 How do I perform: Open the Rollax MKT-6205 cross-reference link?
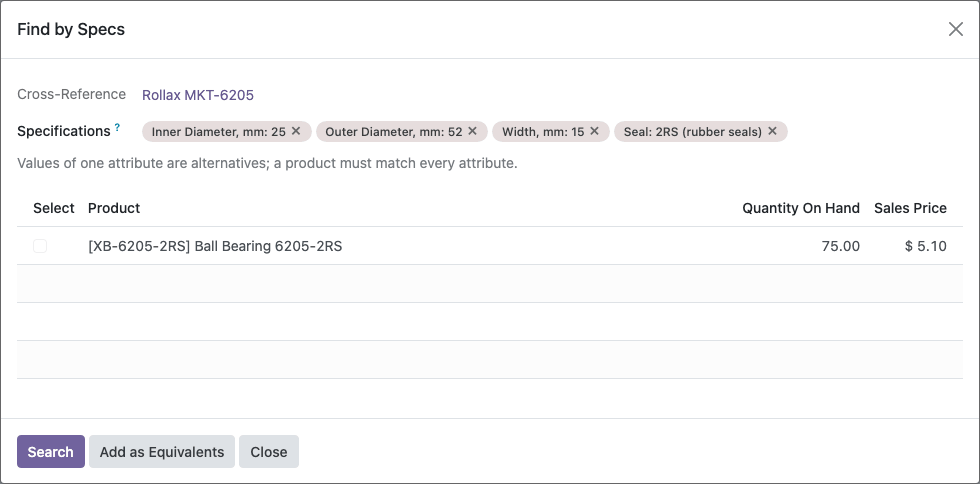(198, 95)
